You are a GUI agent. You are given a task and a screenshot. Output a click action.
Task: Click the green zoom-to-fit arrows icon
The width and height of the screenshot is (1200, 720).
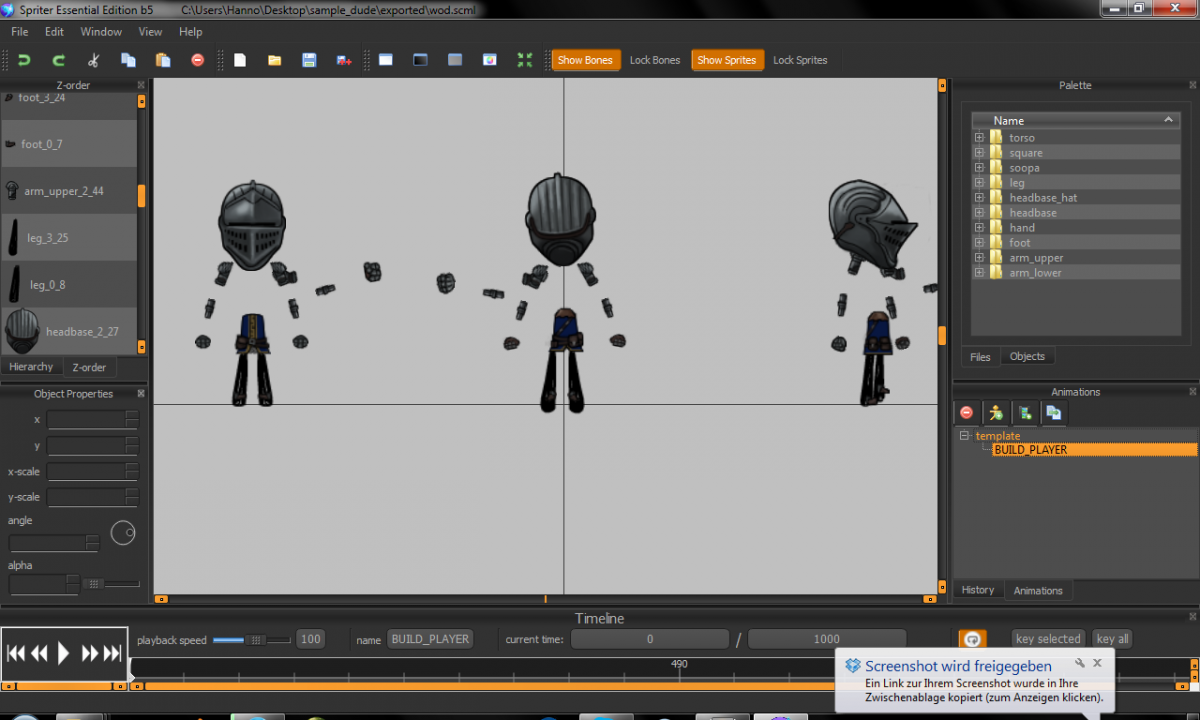tap(524, 60)
